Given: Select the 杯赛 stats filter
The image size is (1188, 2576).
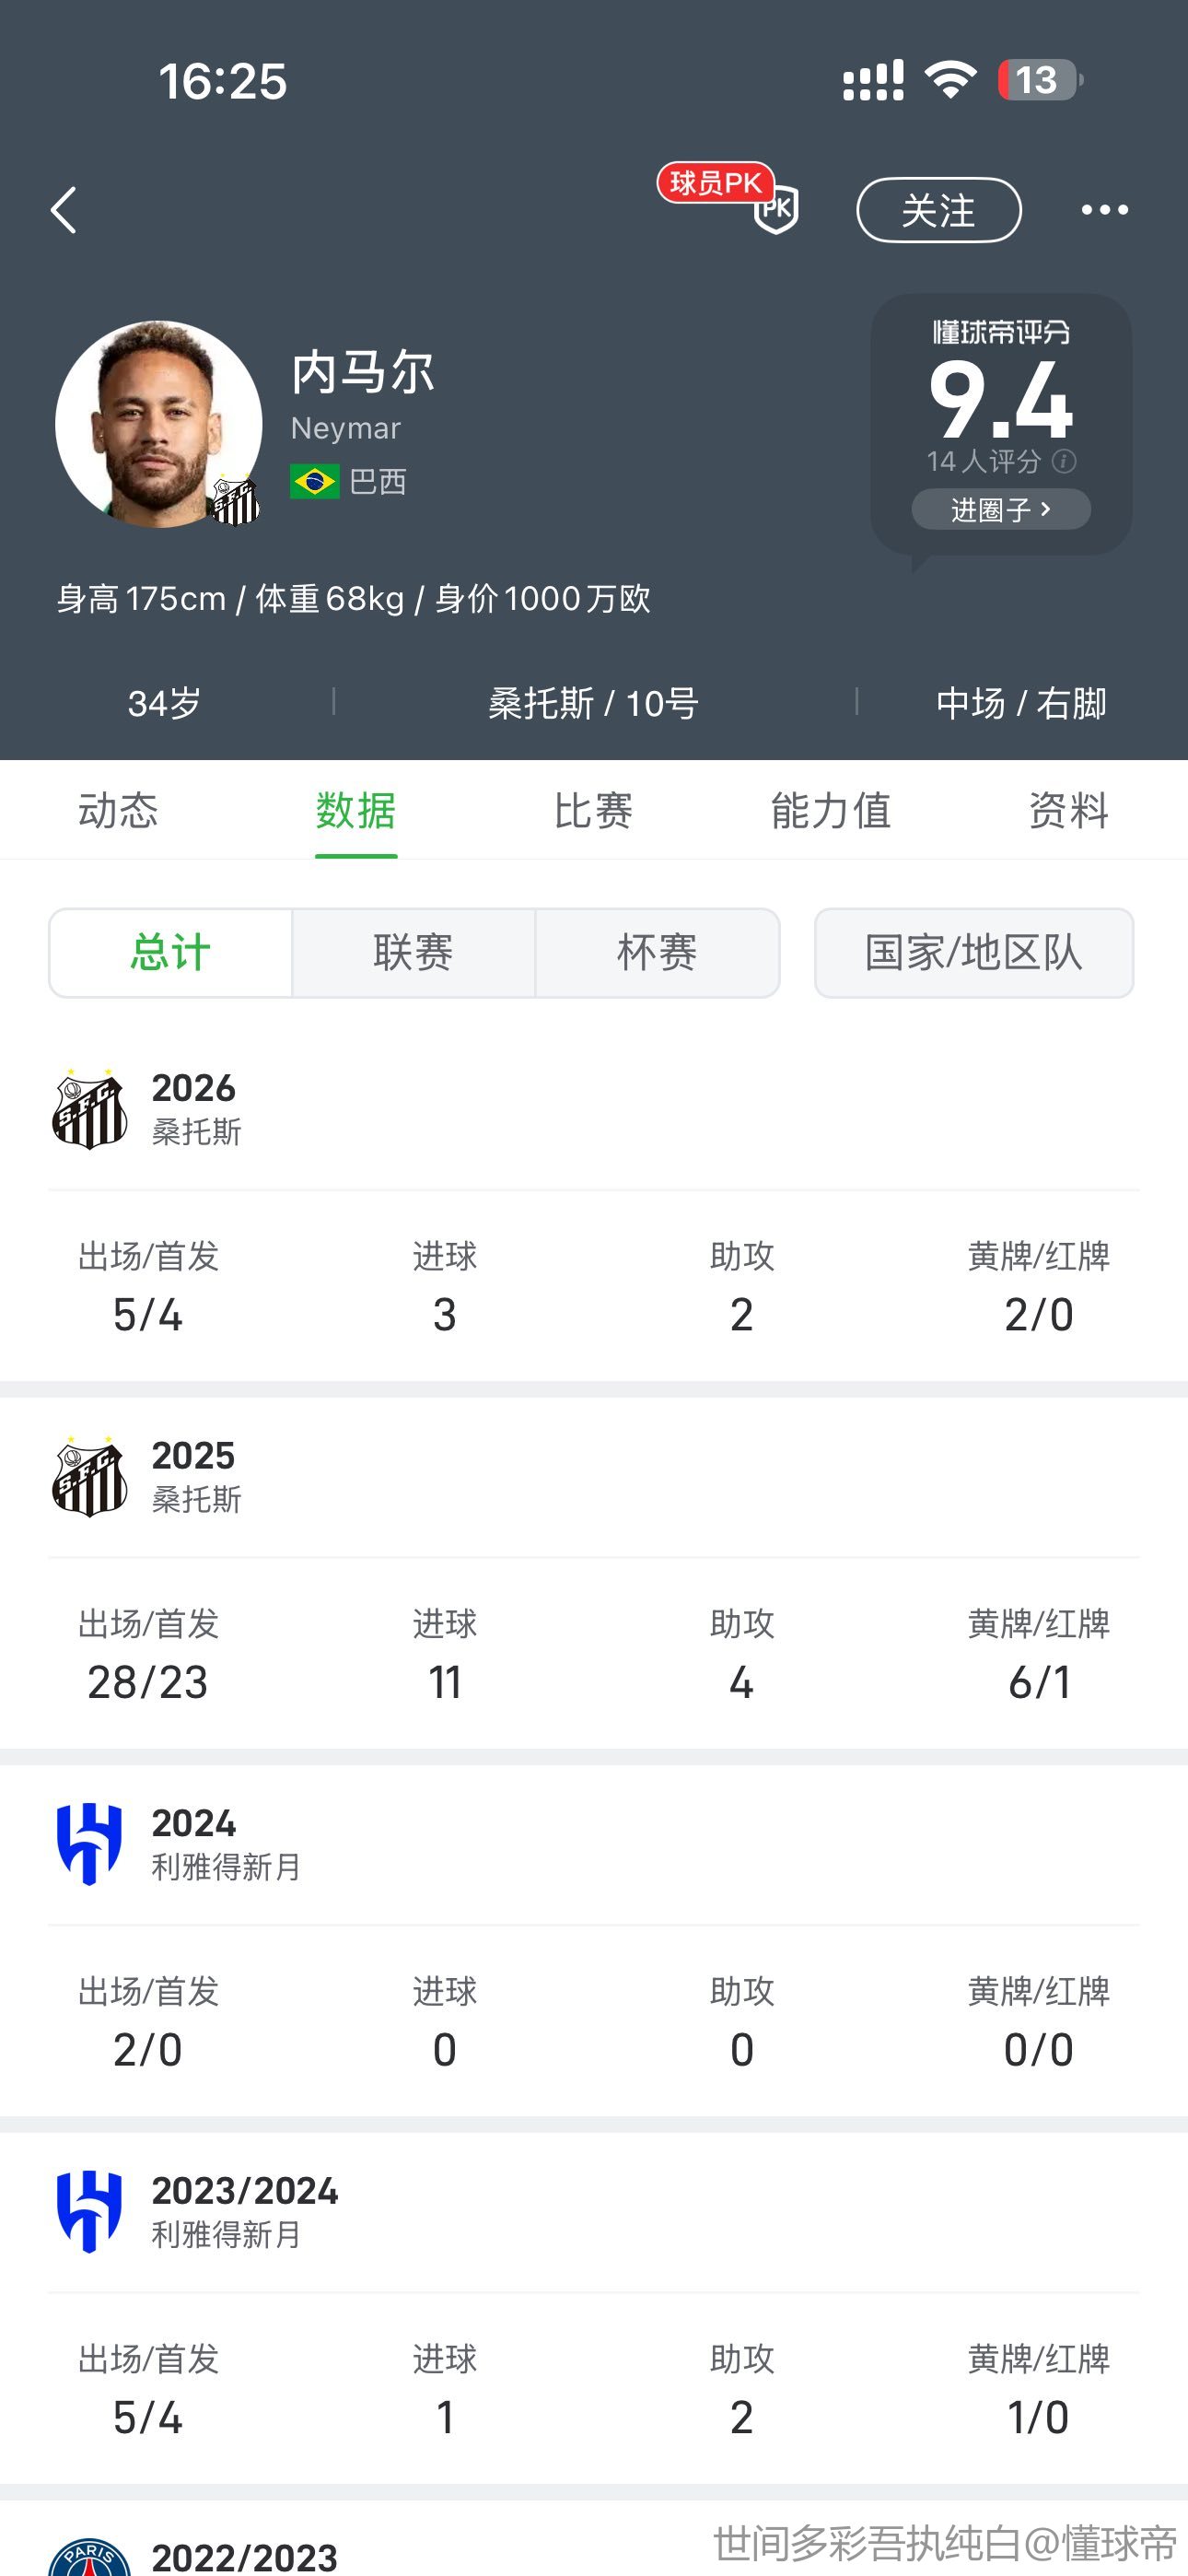Looking at the screenshot, I should point(657,952).
